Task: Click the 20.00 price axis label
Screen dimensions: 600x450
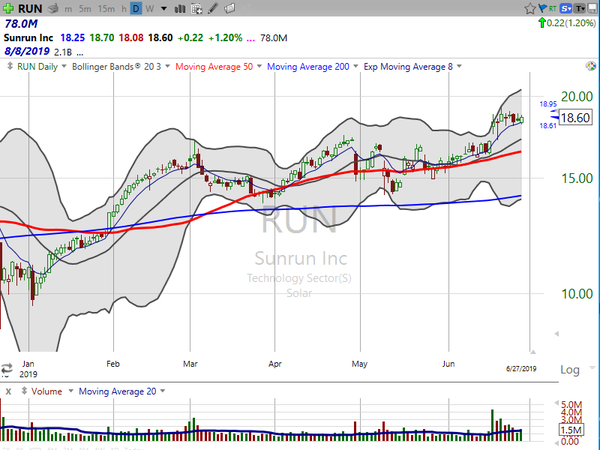Action: click(577, 96)
